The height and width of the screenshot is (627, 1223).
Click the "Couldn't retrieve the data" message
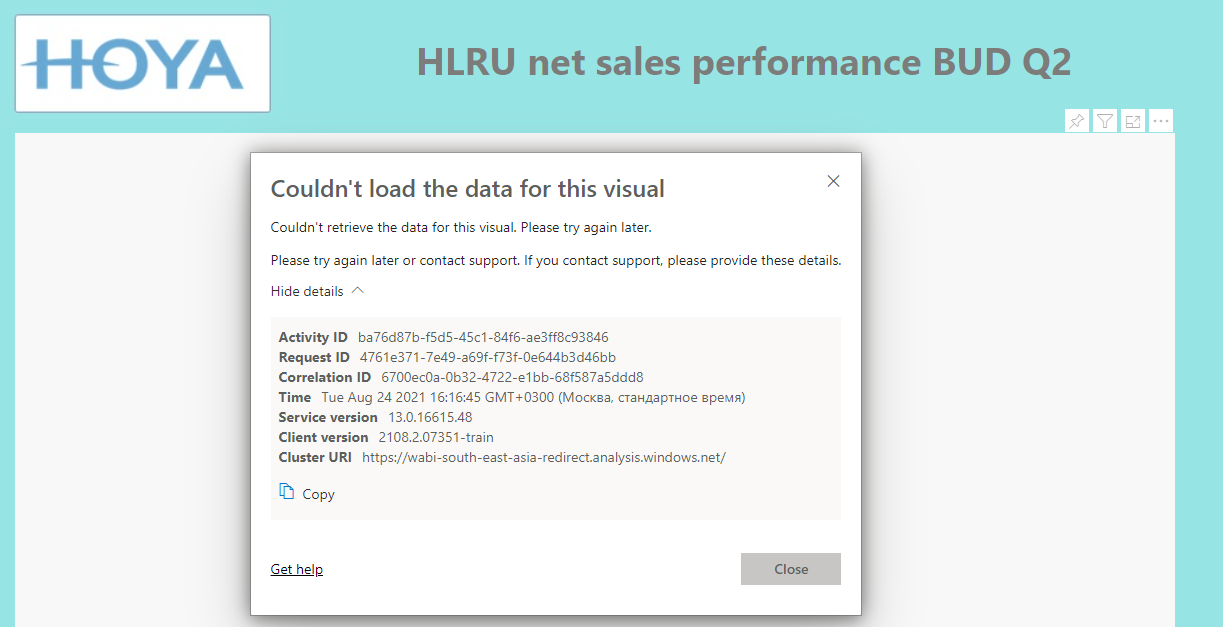(461, 228)
